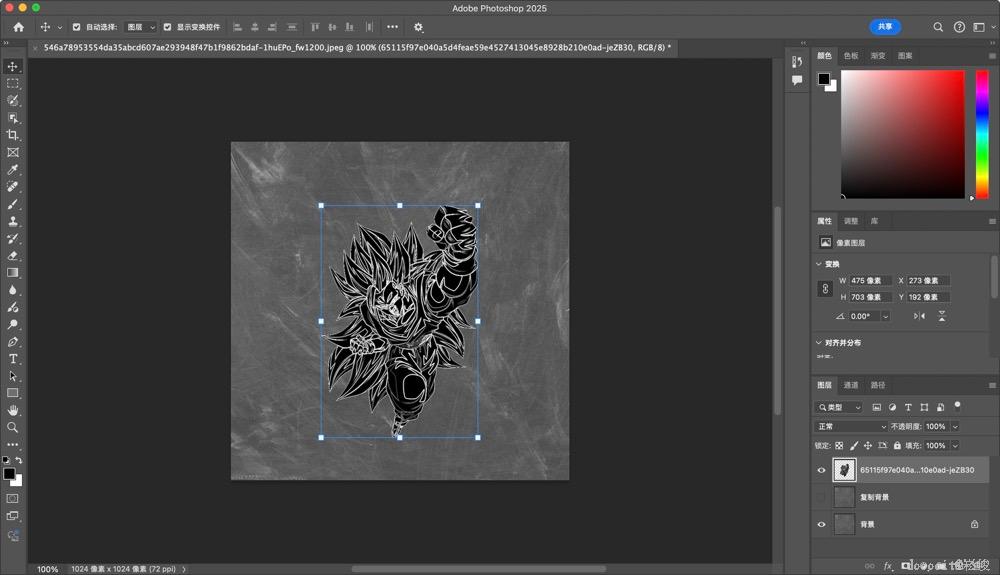The image size is (1000, 575).
Task: Activate the Zoom tool in the toolbar
Action: [x=13, y=427]
